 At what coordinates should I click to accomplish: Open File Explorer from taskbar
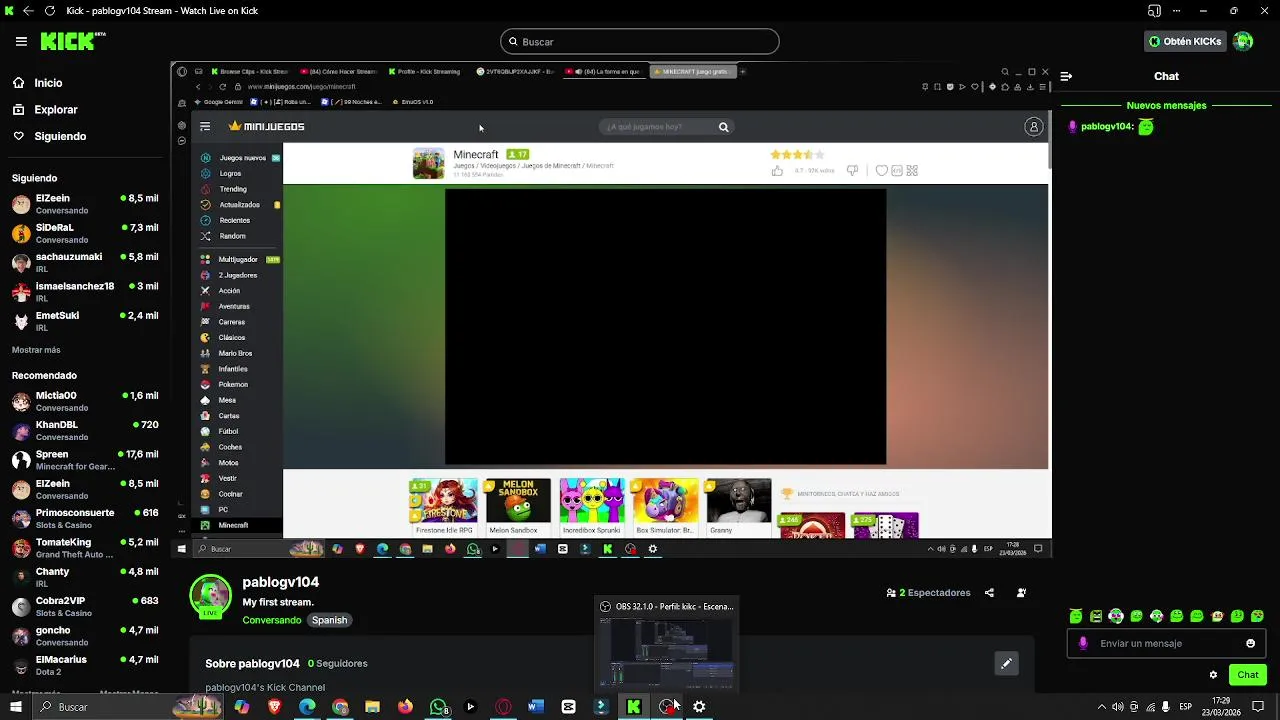[372, 707]
